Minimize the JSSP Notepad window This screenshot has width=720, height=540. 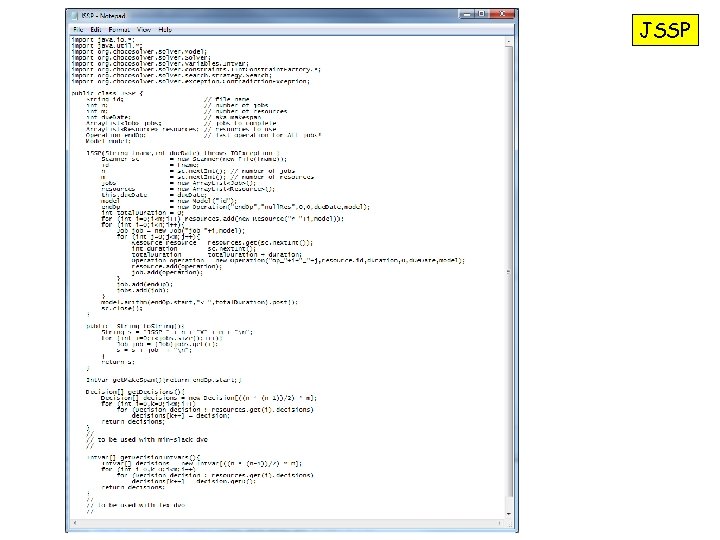pos(467,14)
